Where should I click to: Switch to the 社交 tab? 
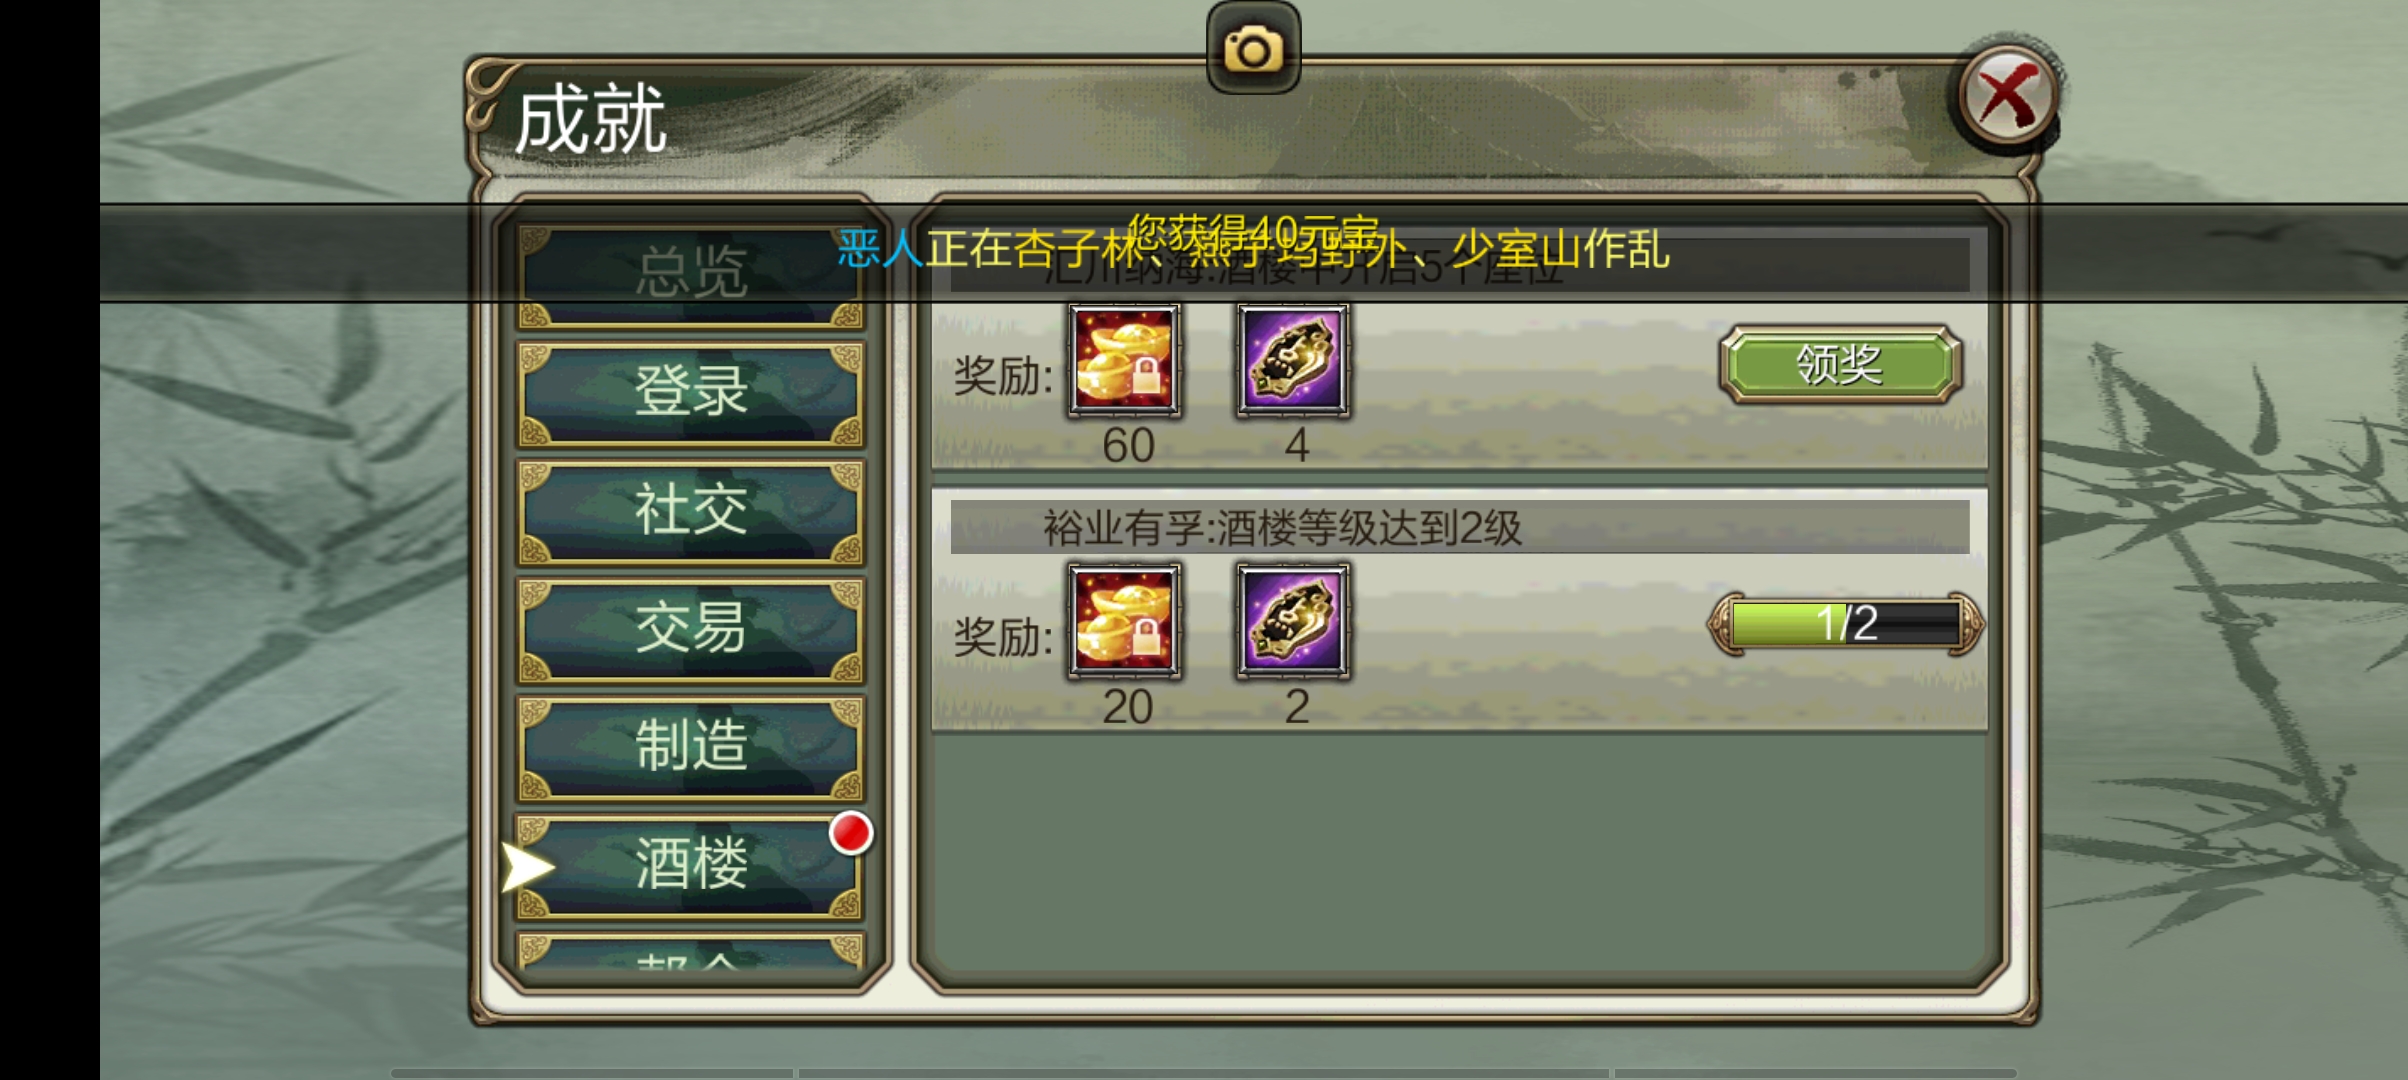(690, 510)
